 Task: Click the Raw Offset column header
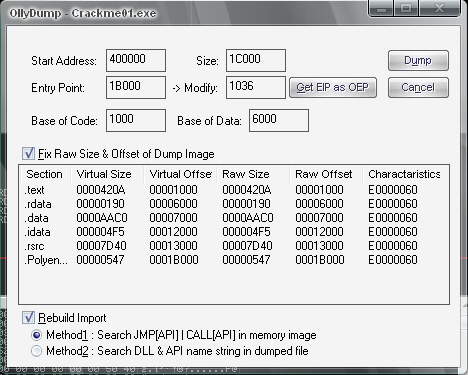click(x=326, y=174)
